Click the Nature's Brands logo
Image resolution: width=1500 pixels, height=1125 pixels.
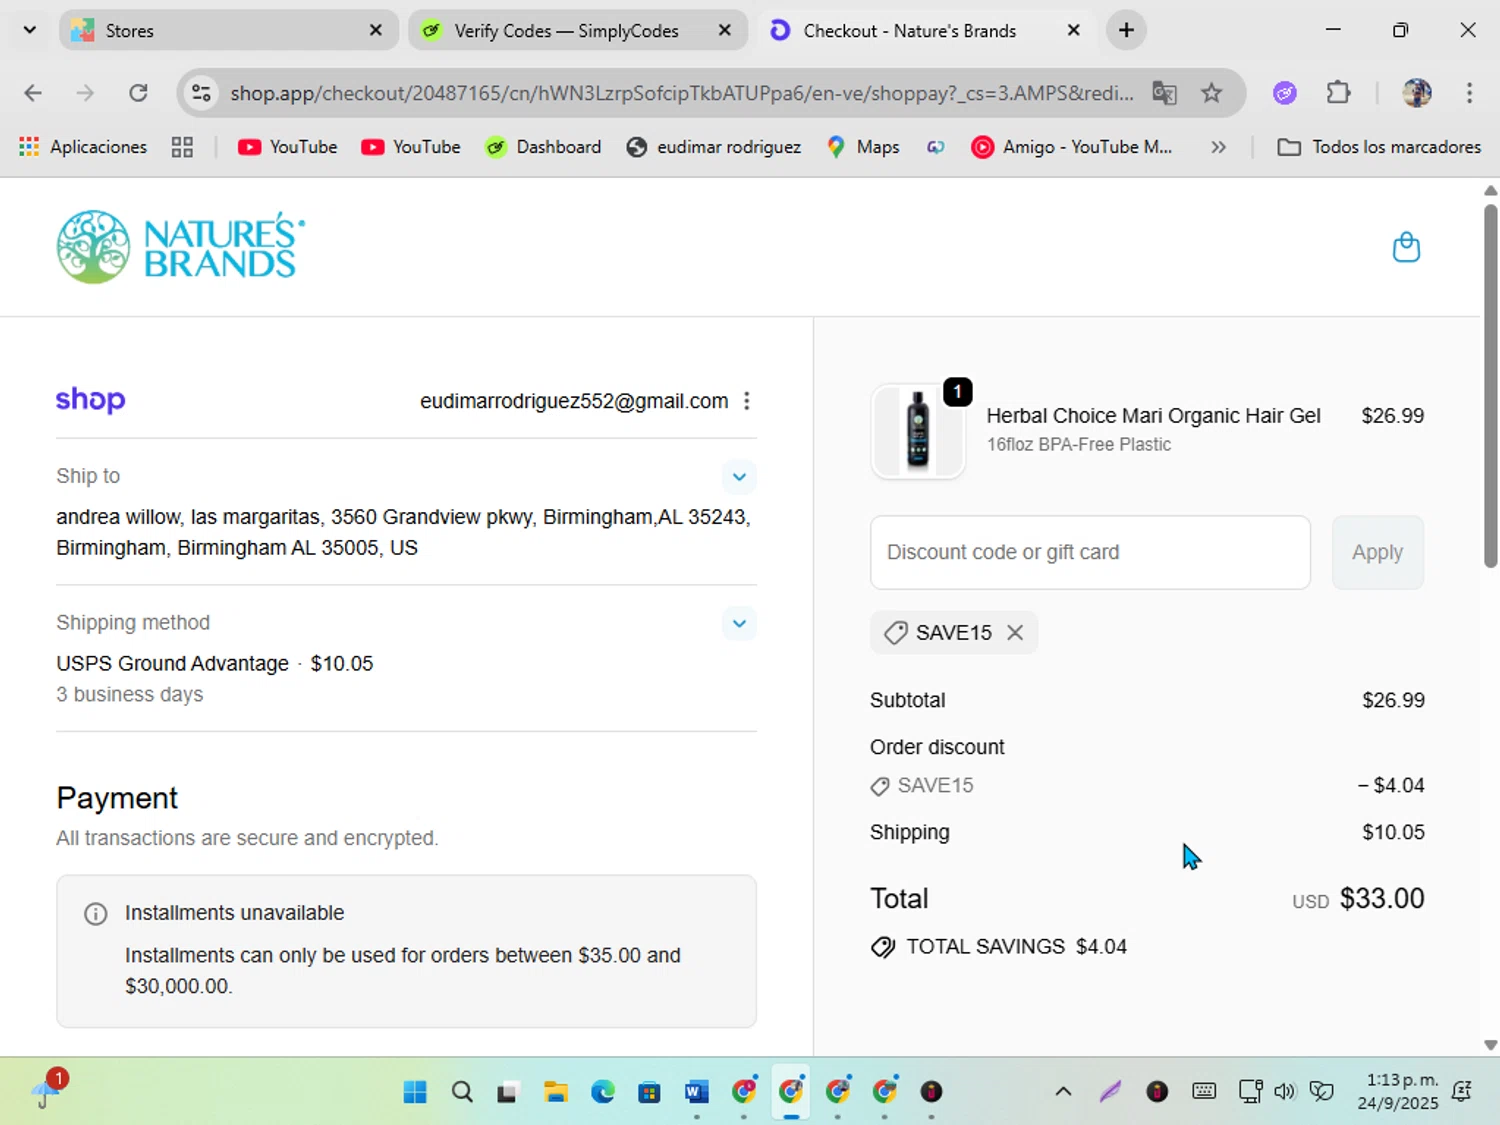point(181,247)
